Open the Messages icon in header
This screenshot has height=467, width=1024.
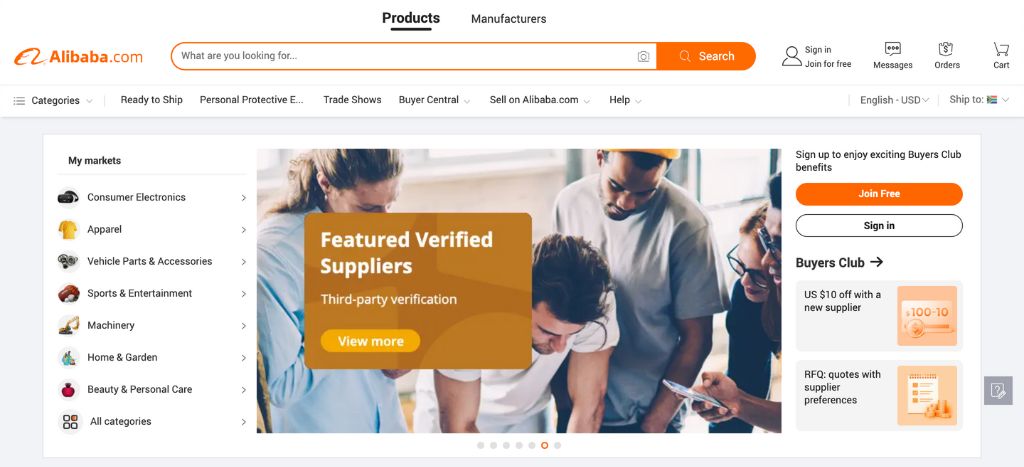coord(892,49)
